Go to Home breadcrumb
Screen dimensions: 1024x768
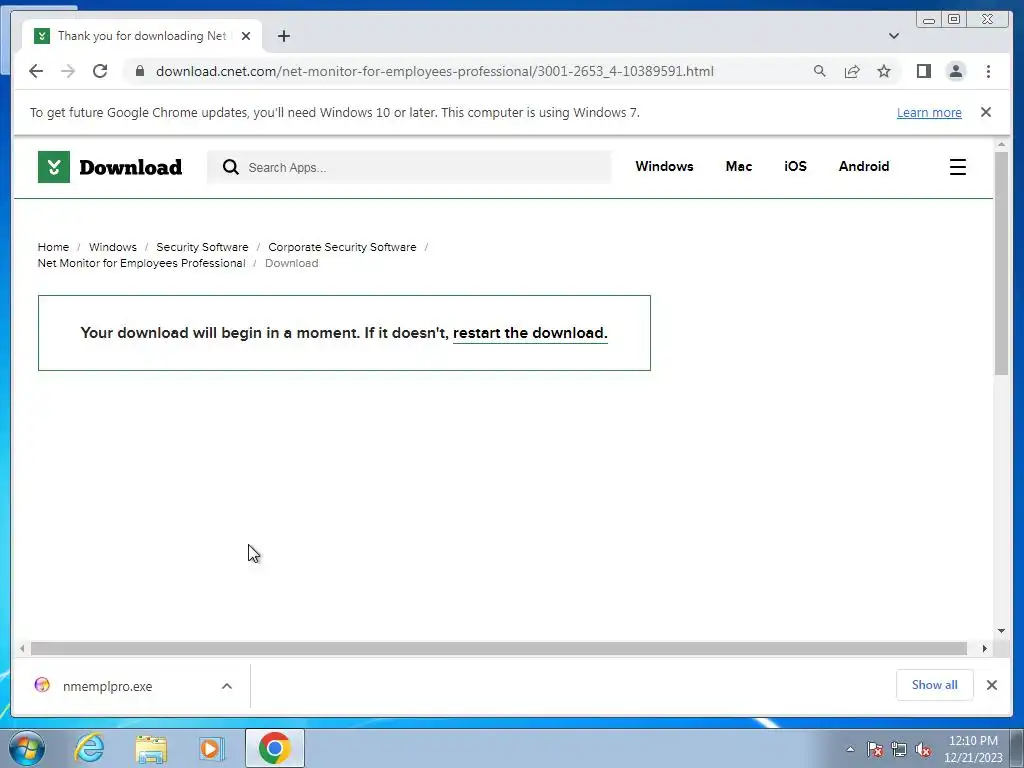[53, 247]
